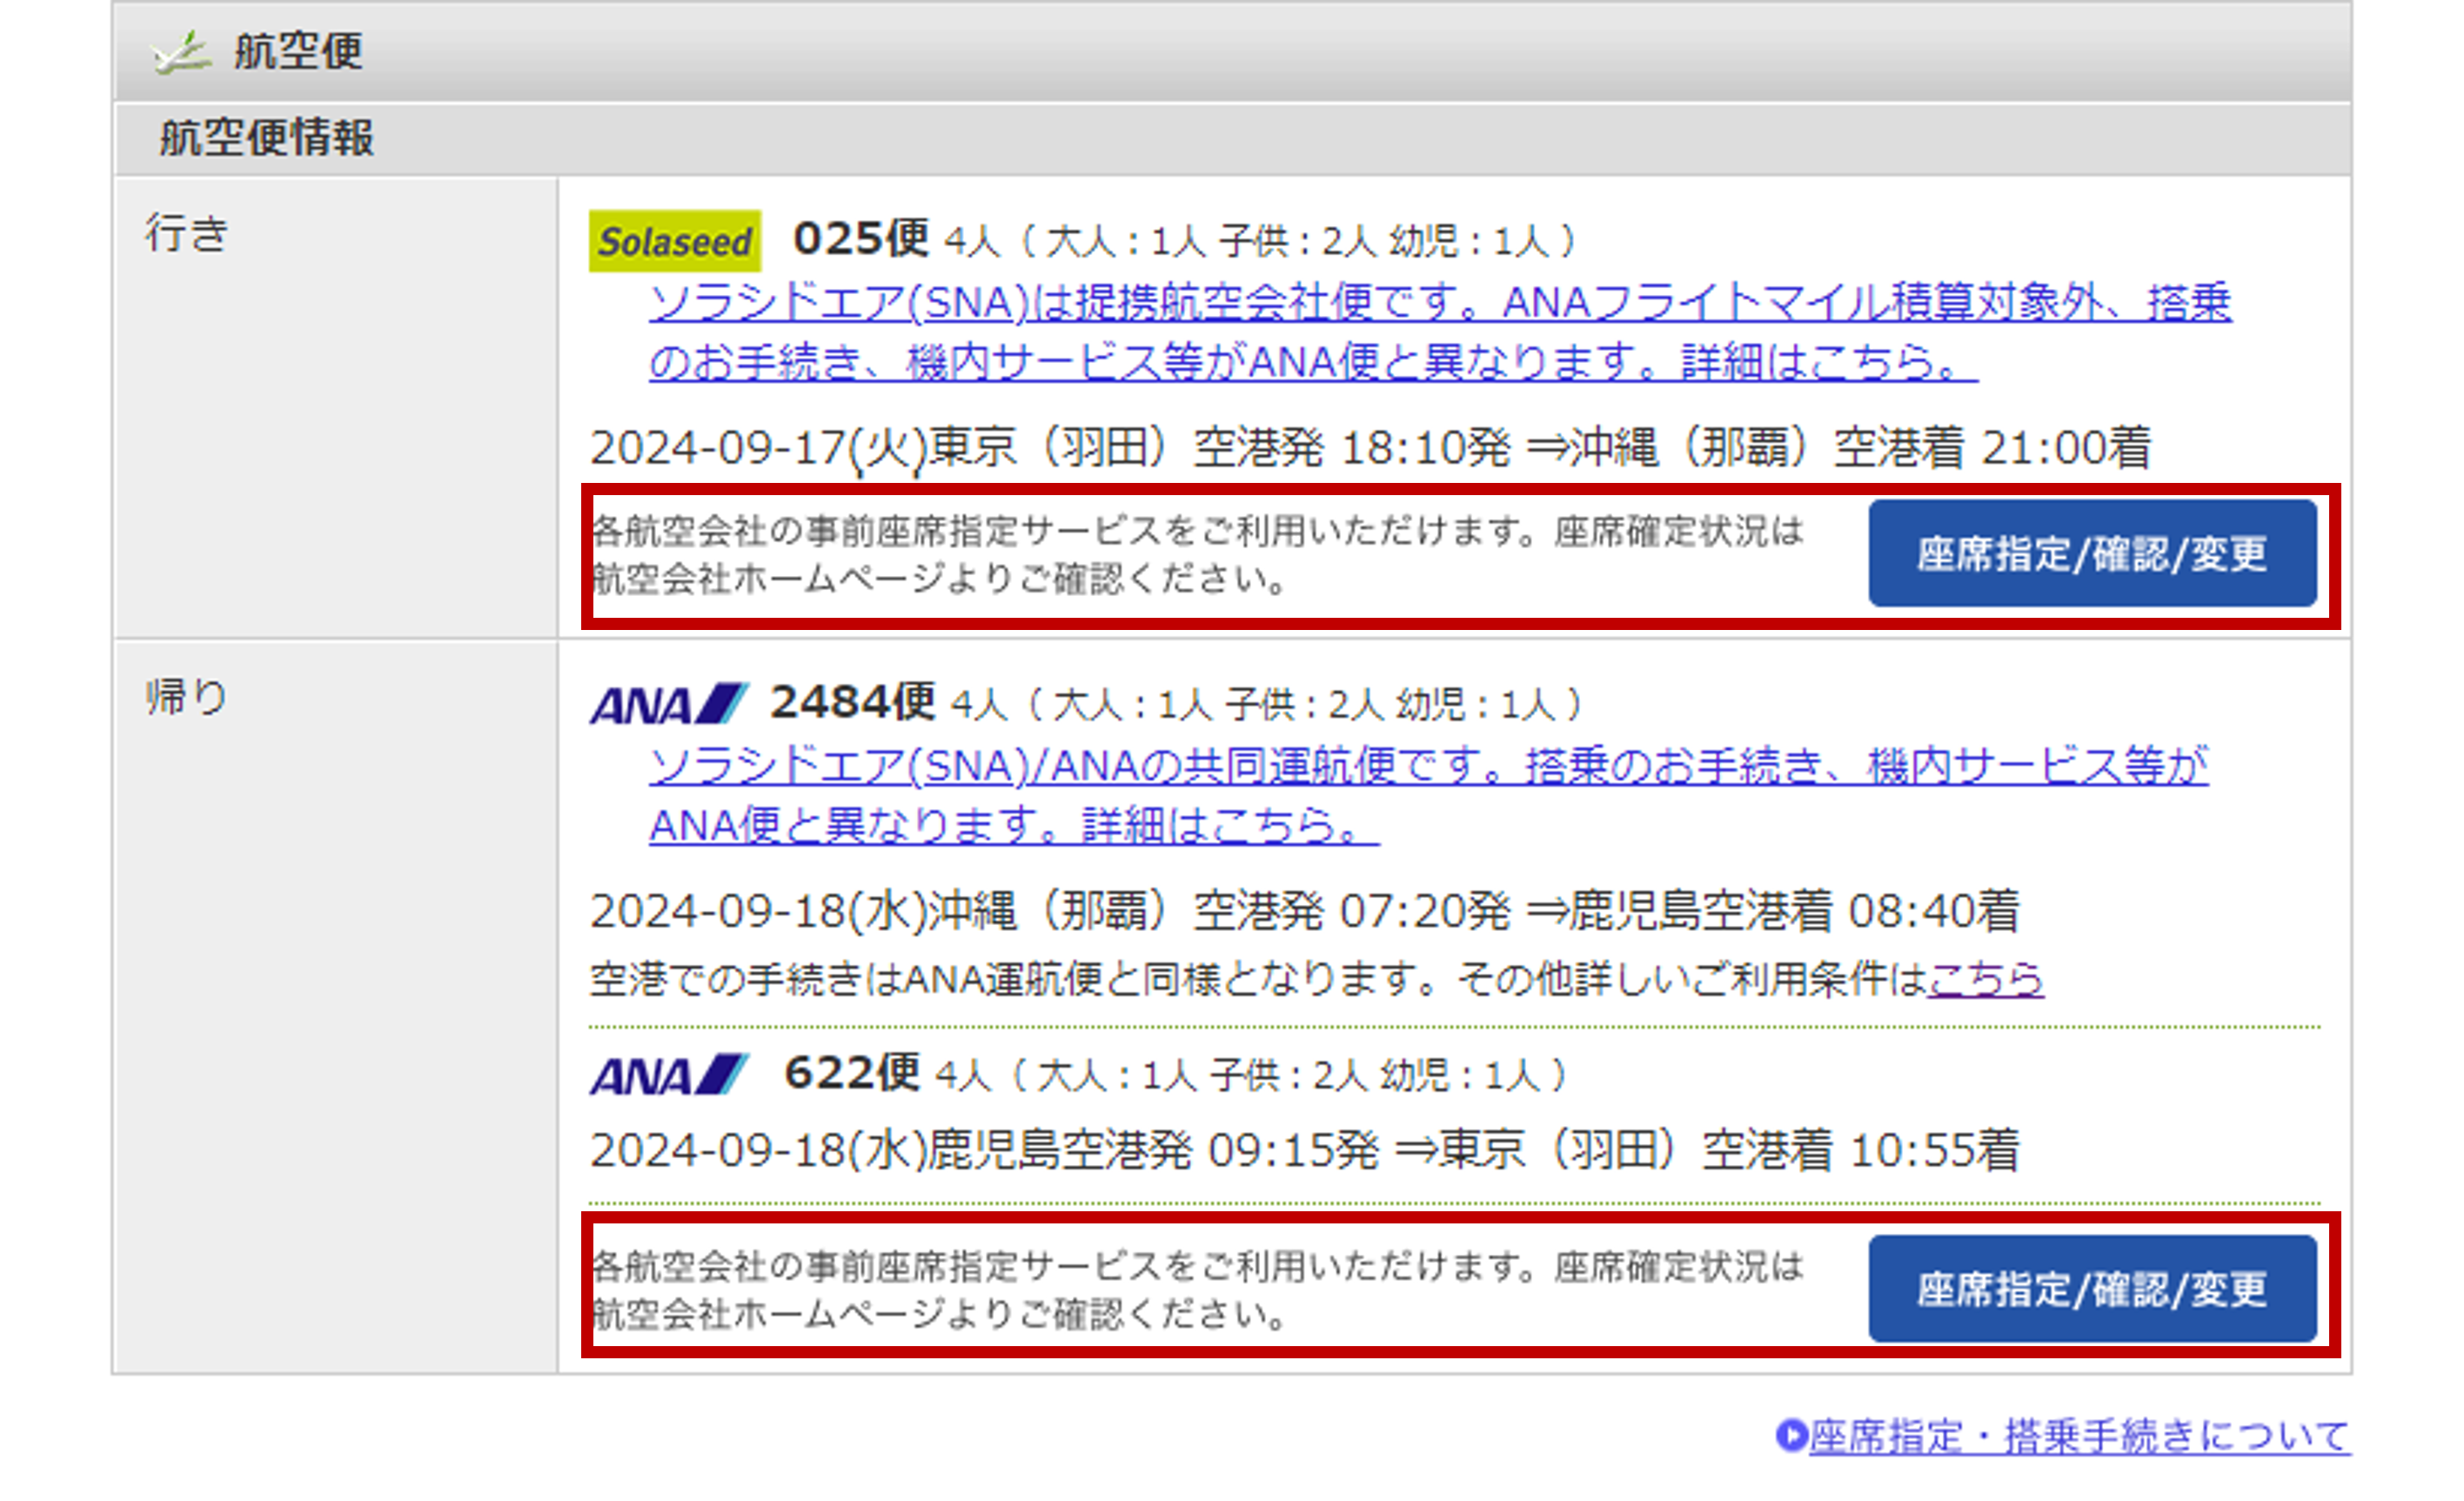
Task: Open the ソラシドエア(SNA)/ANAの共同運航便です link
Action: pyautogui.click(x=1428, y=795)
